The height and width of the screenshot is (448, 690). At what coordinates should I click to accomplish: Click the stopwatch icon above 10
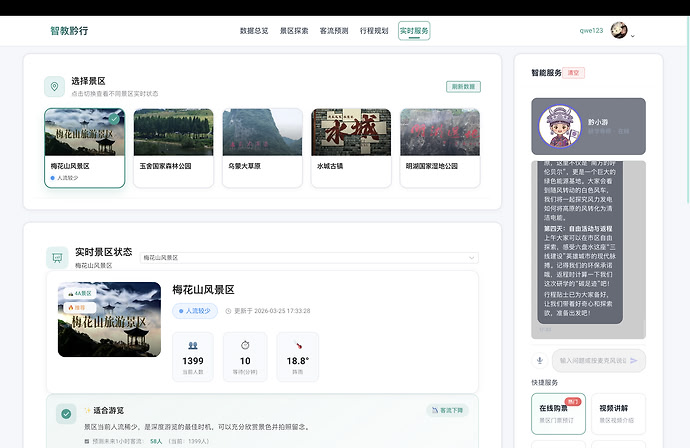click(x=245, y=345)
